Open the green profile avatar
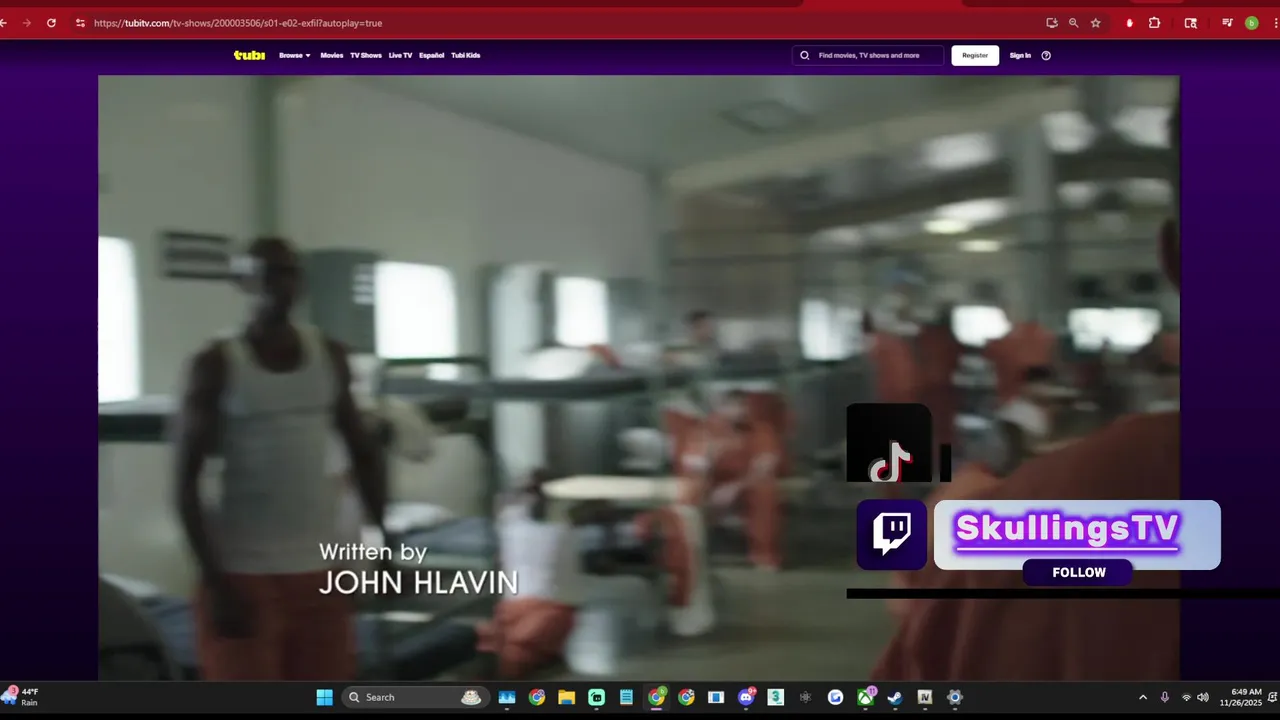The height and width of the screenshot is (720, 1280). click(1251, 23)
